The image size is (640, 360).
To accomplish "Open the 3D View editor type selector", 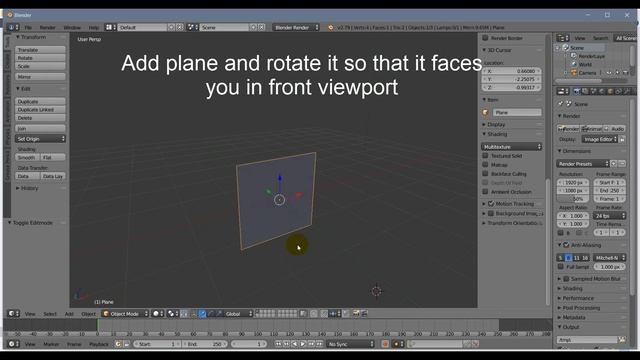I will pos(13,313).
